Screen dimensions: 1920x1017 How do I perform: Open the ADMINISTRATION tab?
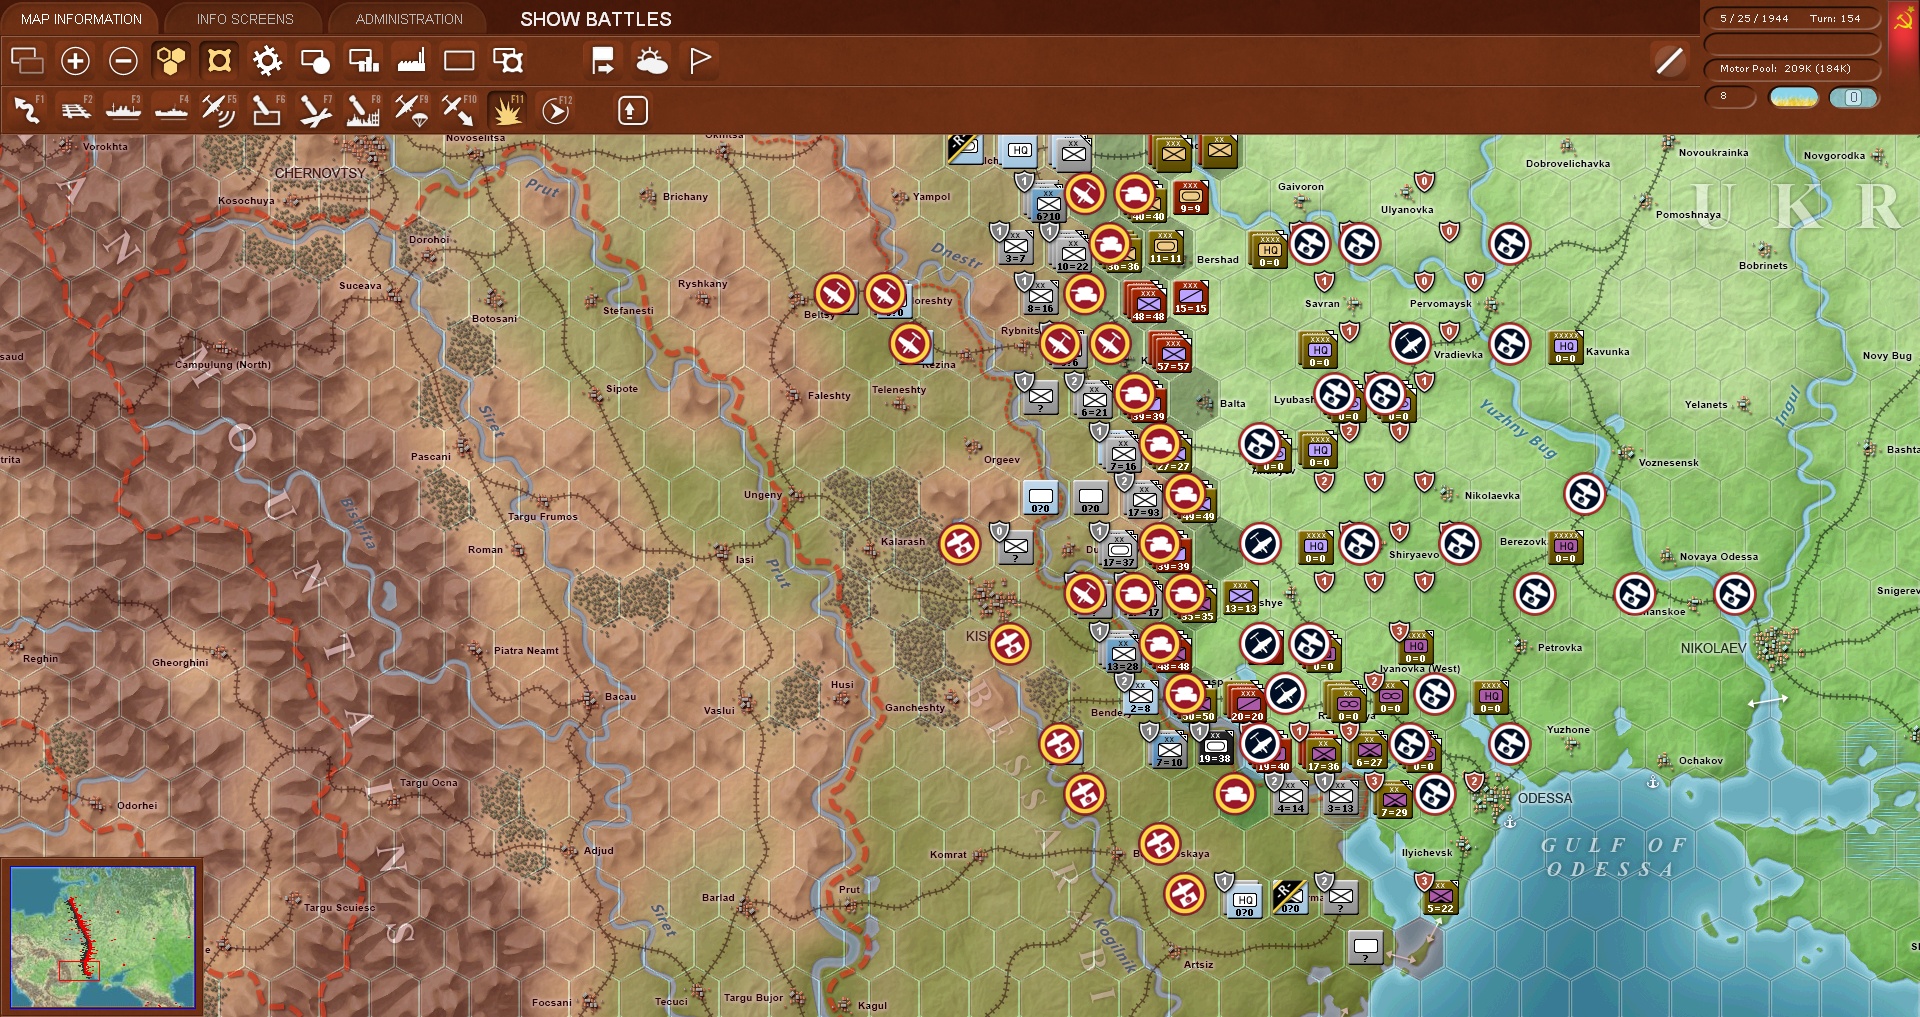pyautogui.click(x=409, y=19)
